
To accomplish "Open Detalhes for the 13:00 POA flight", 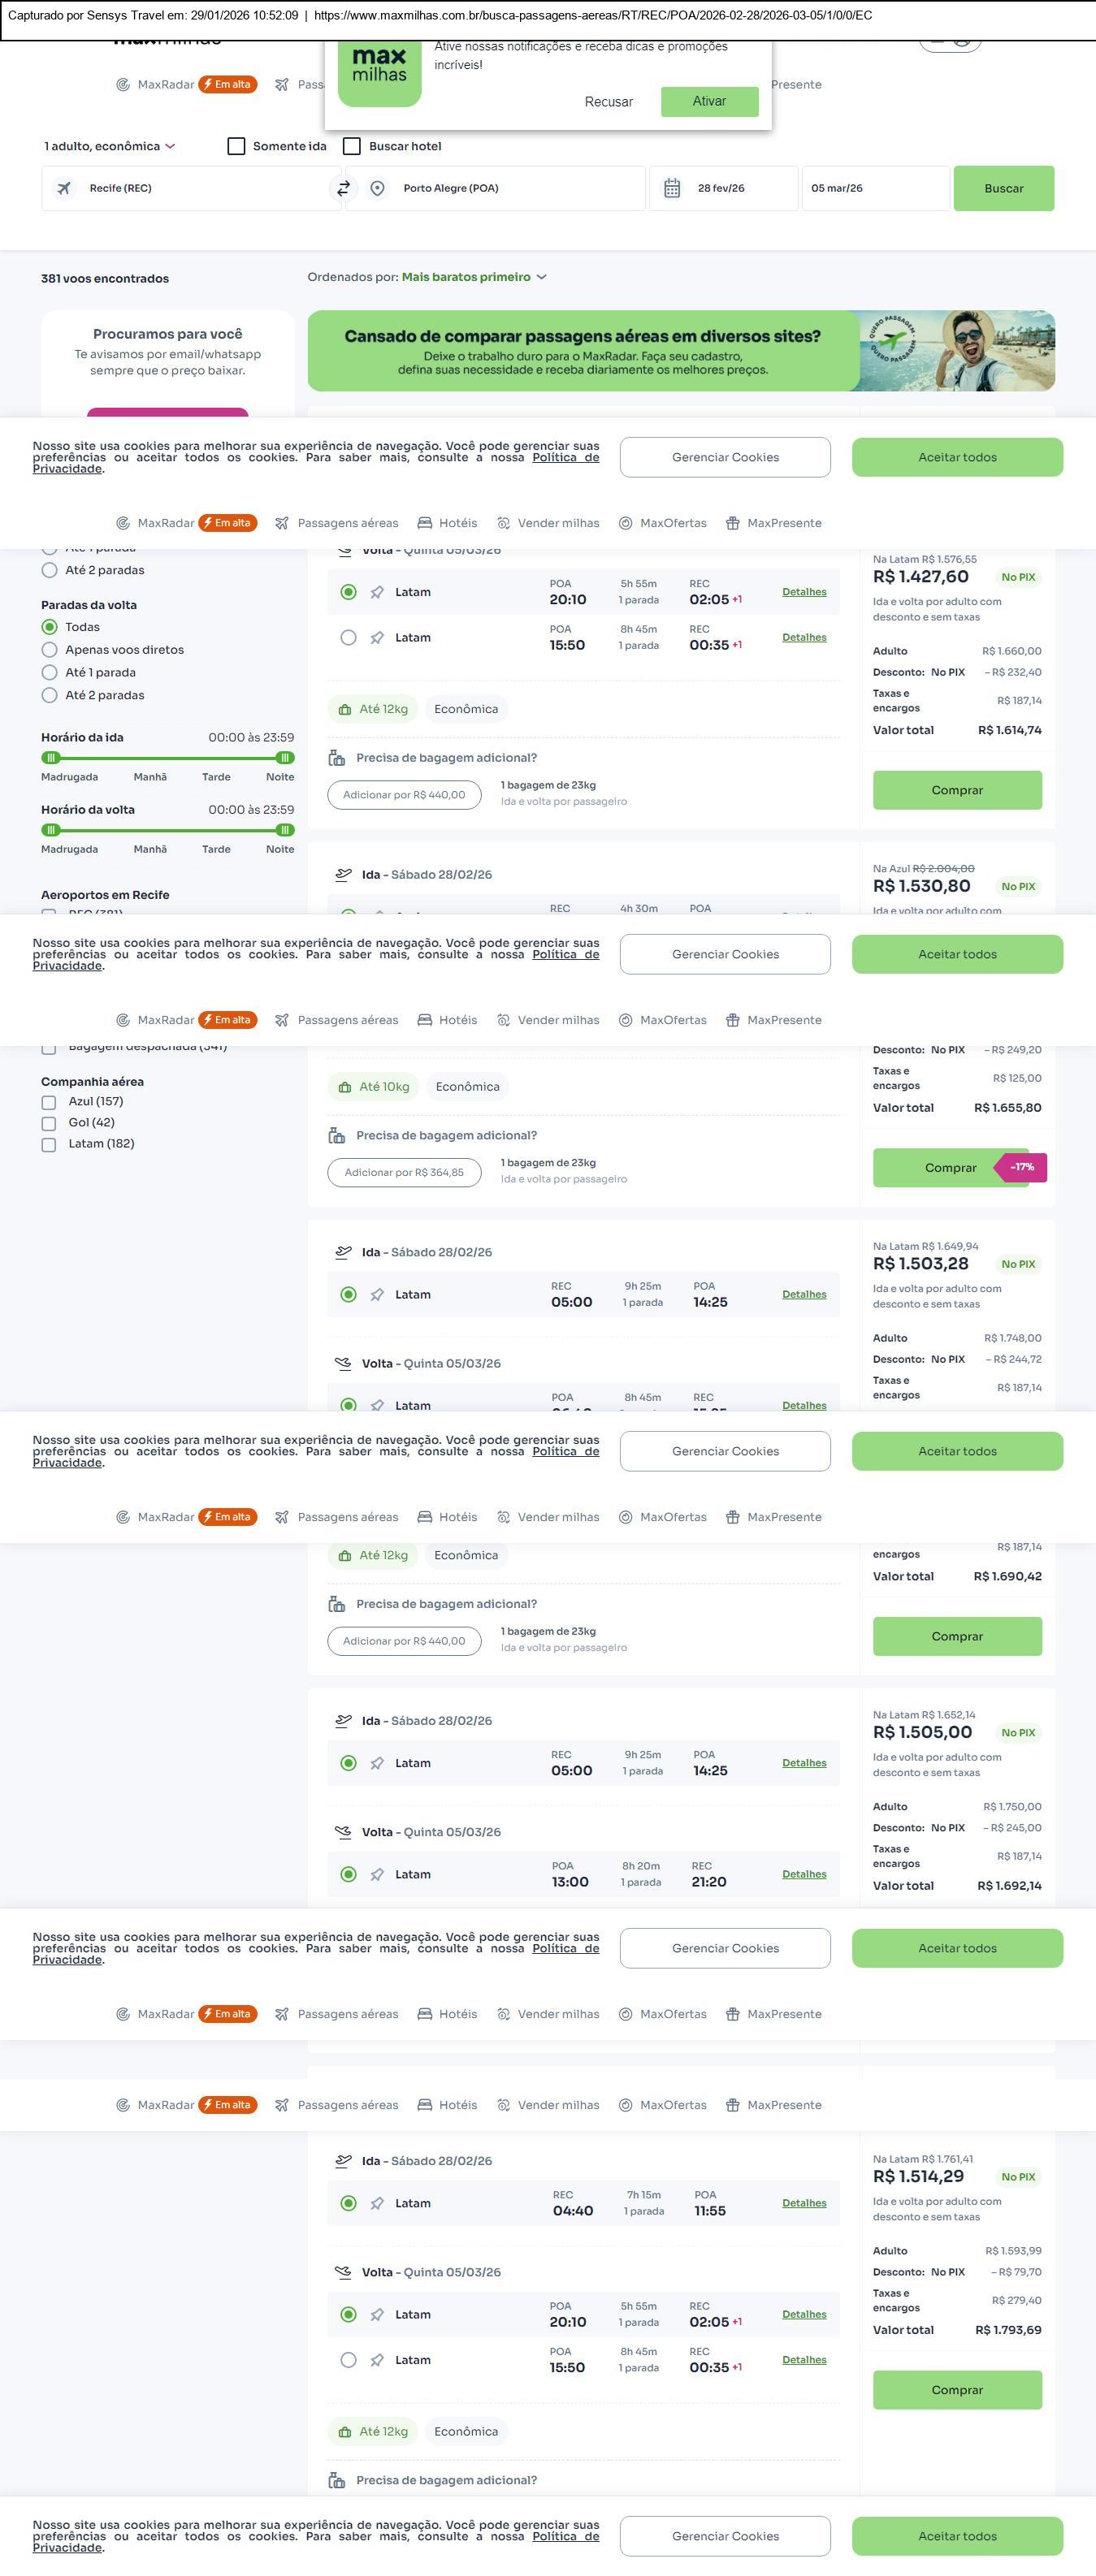I will (x=804, y=1875).
